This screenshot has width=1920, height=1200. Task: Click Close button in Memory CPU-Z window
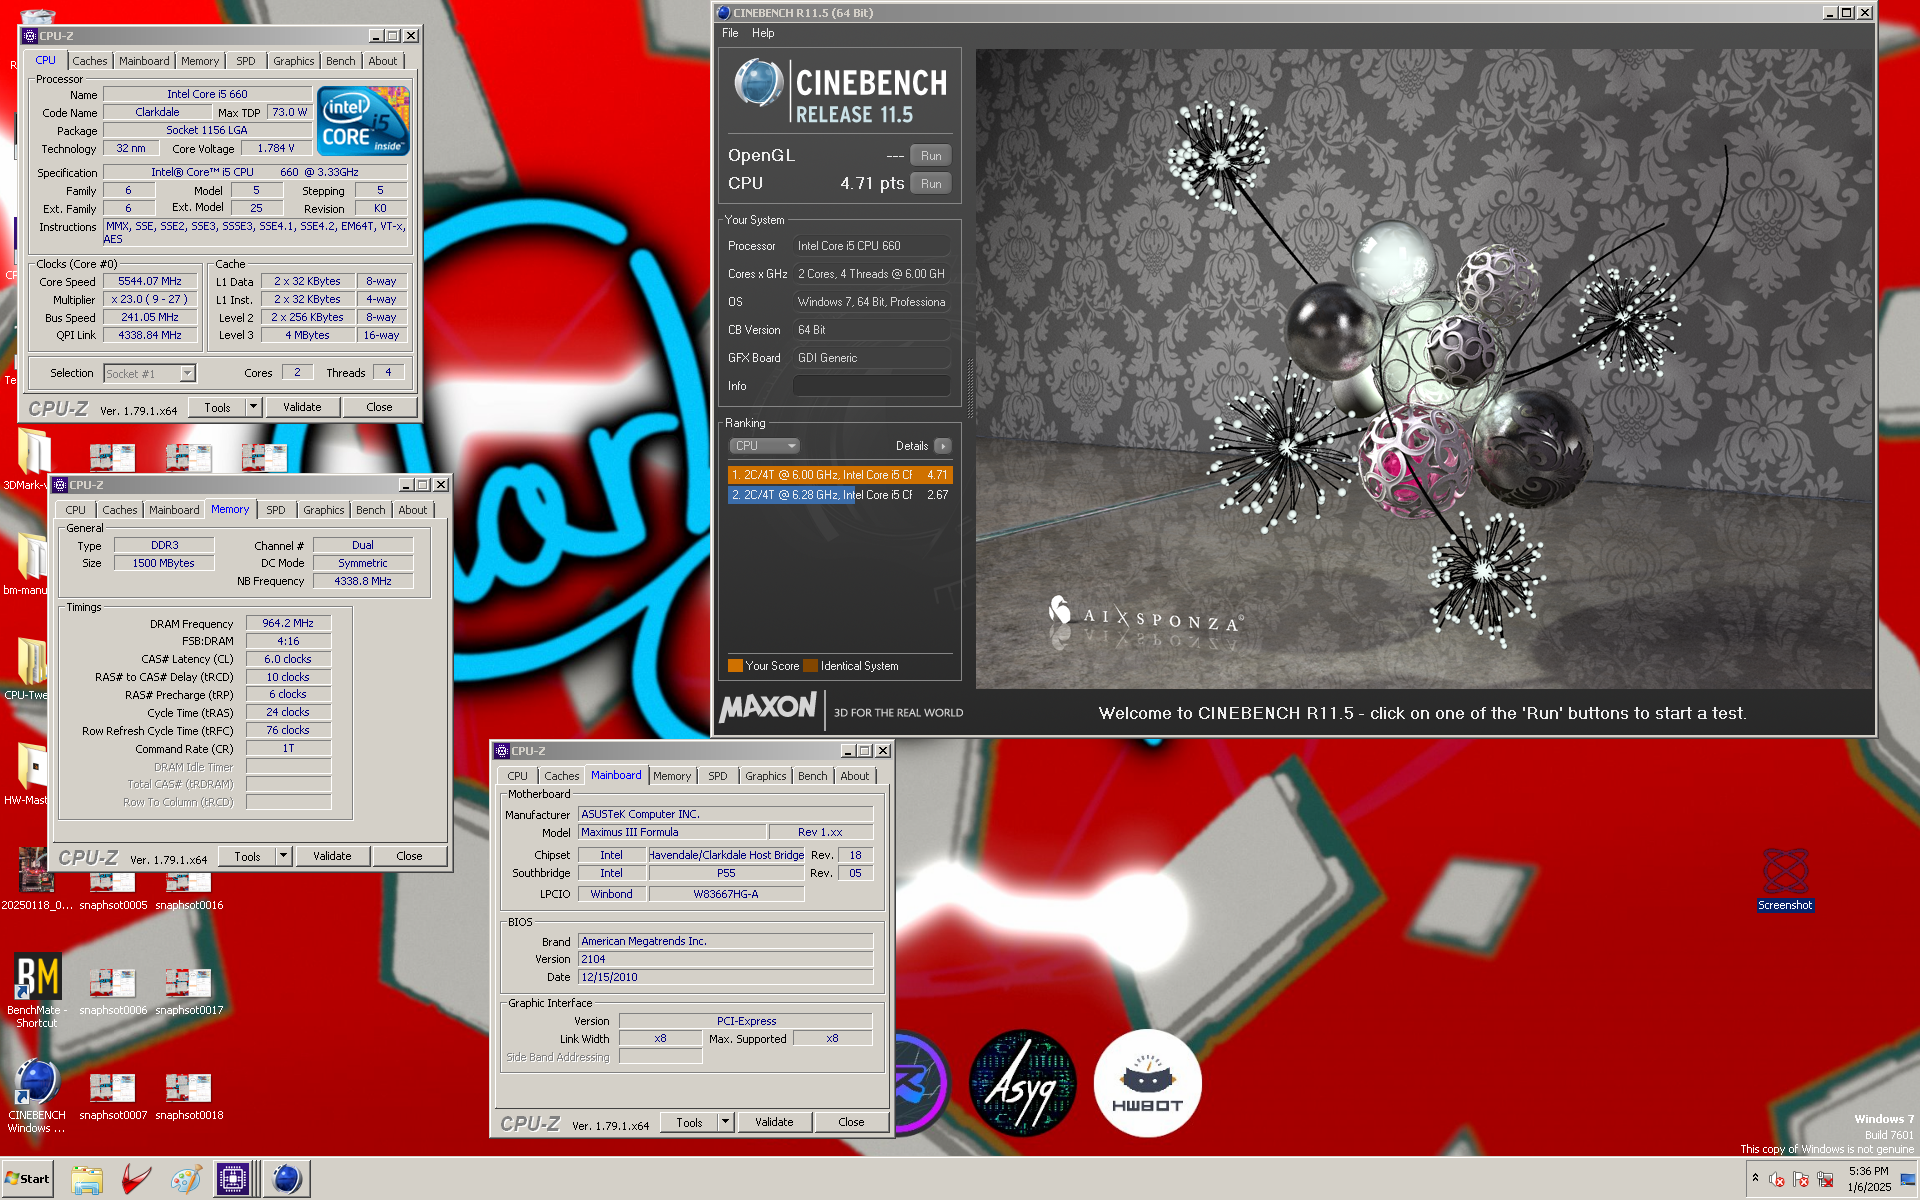pos(409,856)
